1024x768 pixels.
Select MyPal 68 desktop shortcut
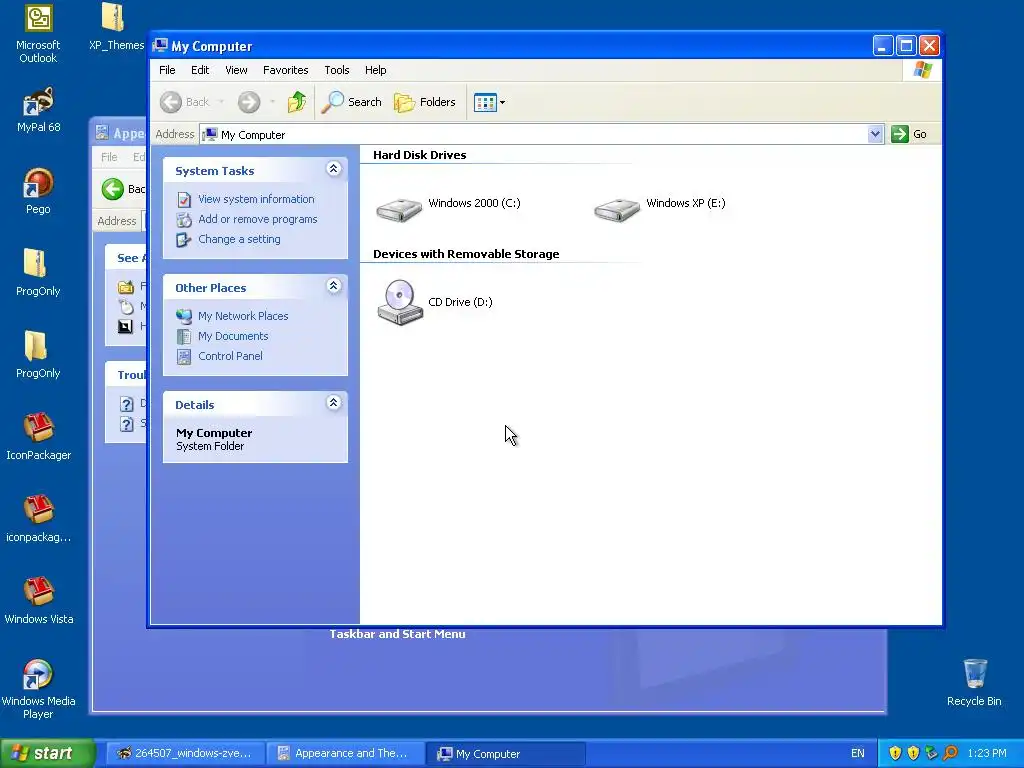click(x=38, y=110)
